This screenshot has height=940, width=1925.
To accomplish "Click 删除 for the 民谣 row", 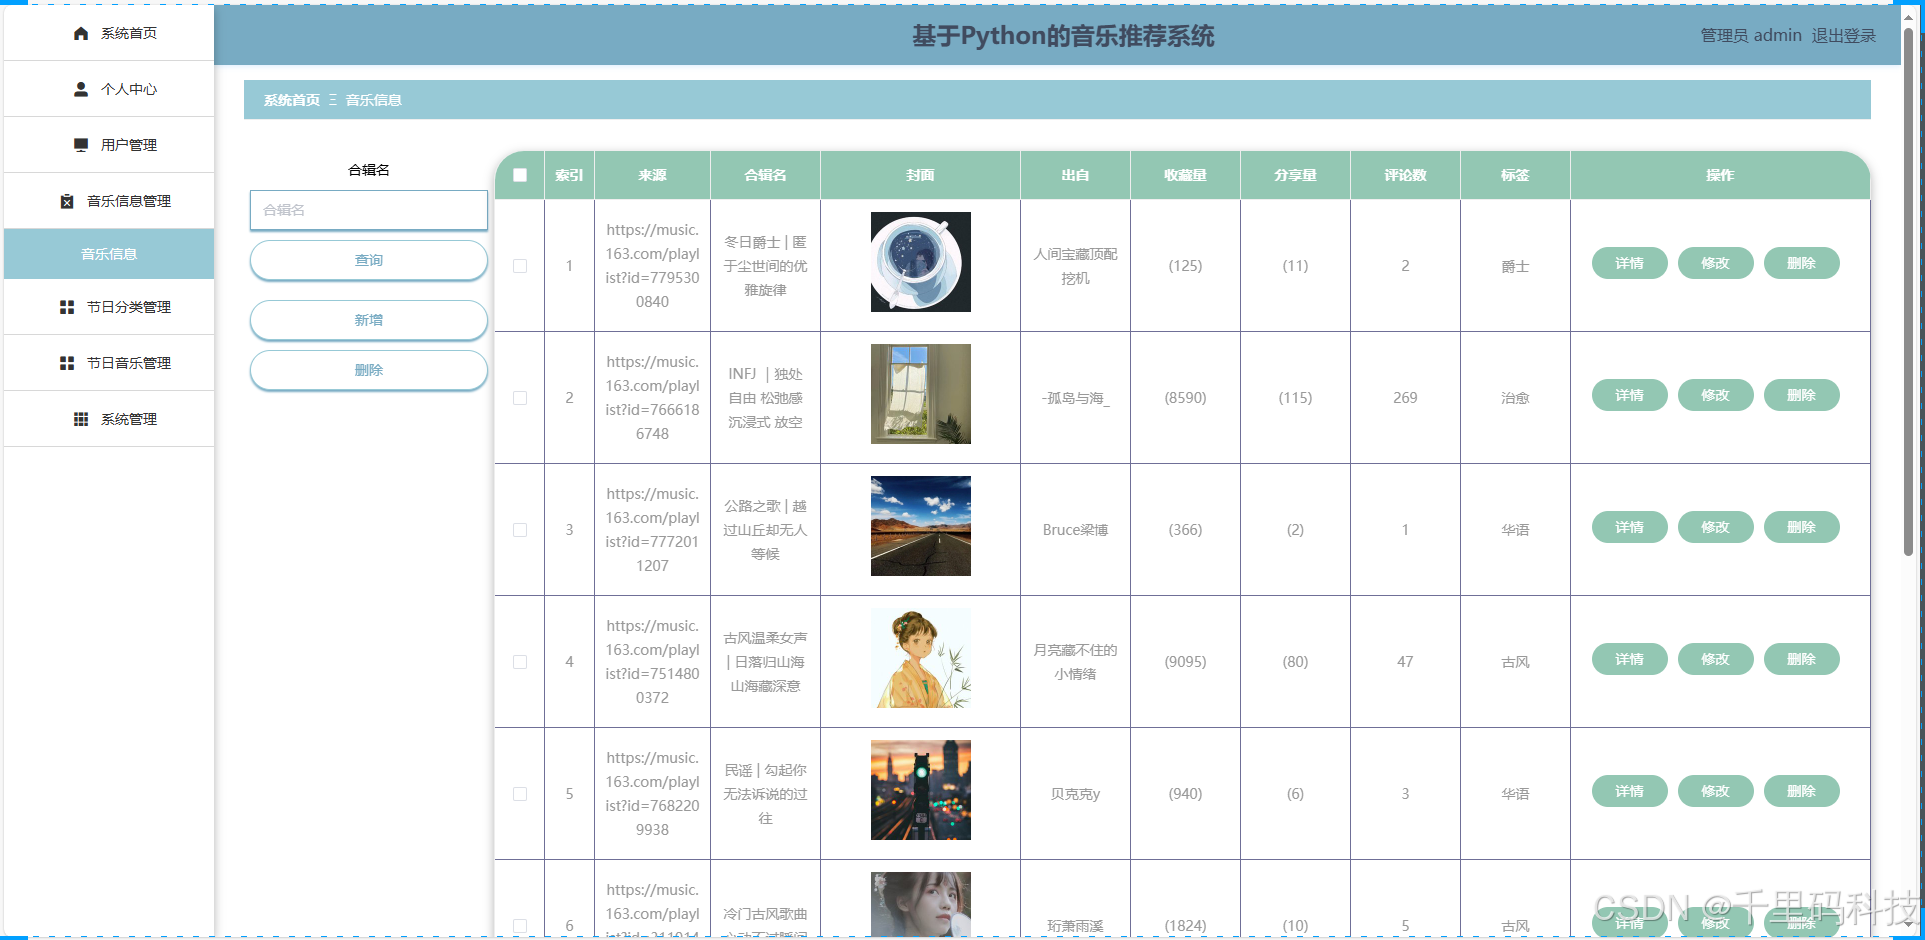I will pos(1802,791).
